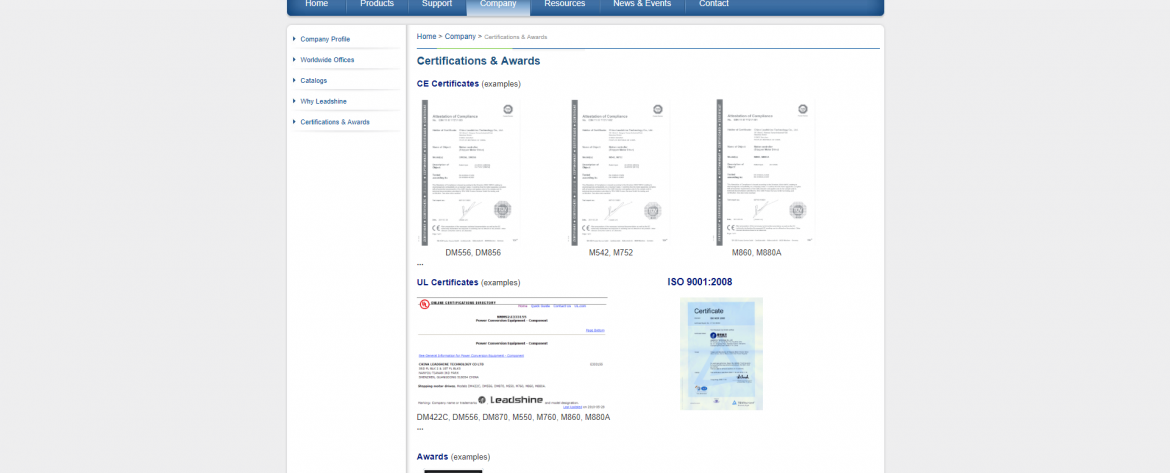The height and width of the screenshot is (473, 1170).
Task: Click the 'Certifications & Awards' page heading
Action: pos(478,61)
